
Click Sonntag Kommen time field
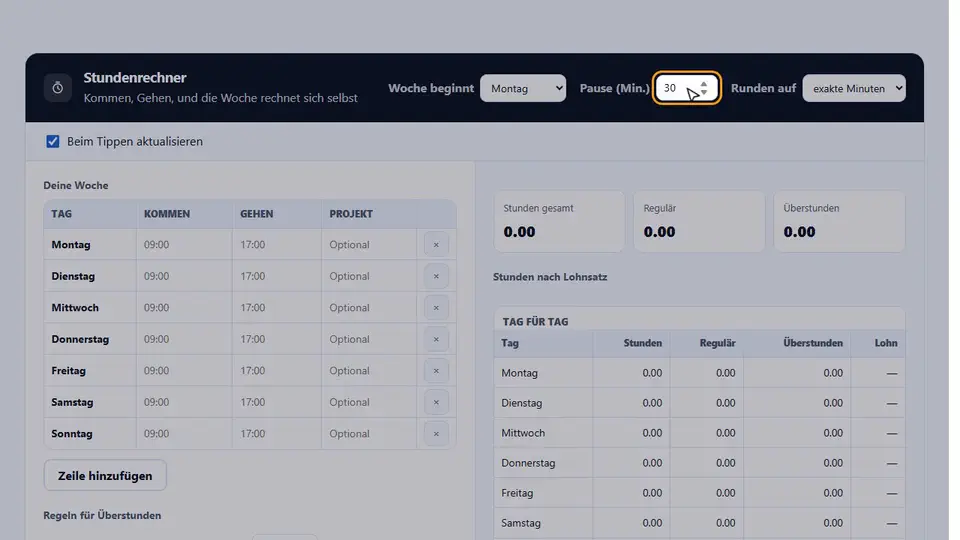point(184,434)
